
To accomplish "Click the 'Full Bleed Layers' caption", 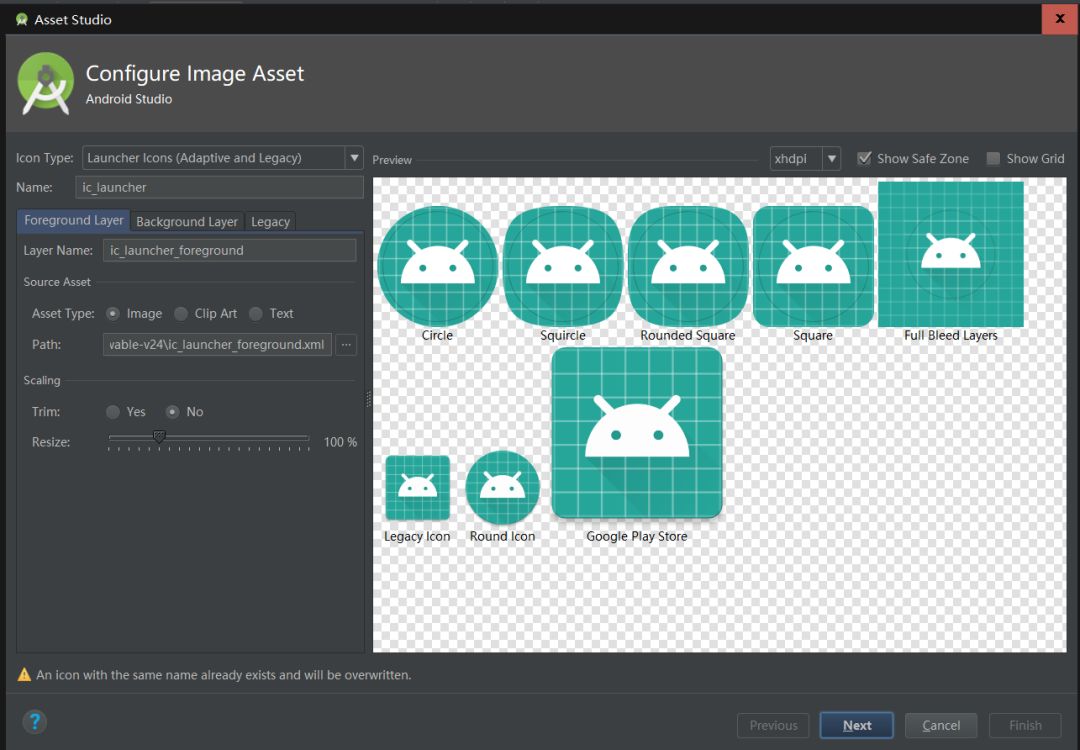I will click(951, 335).
